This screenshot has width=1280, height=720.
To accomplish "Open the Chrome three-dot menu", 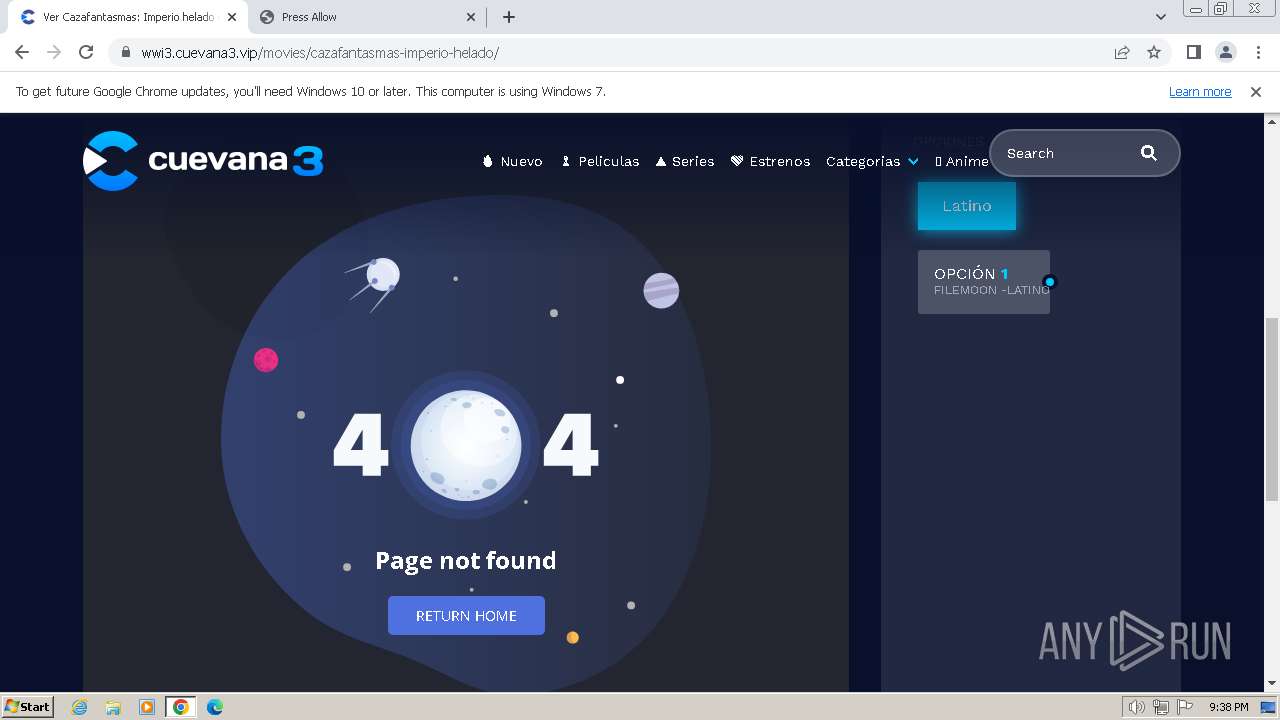I will [1258, 53].
